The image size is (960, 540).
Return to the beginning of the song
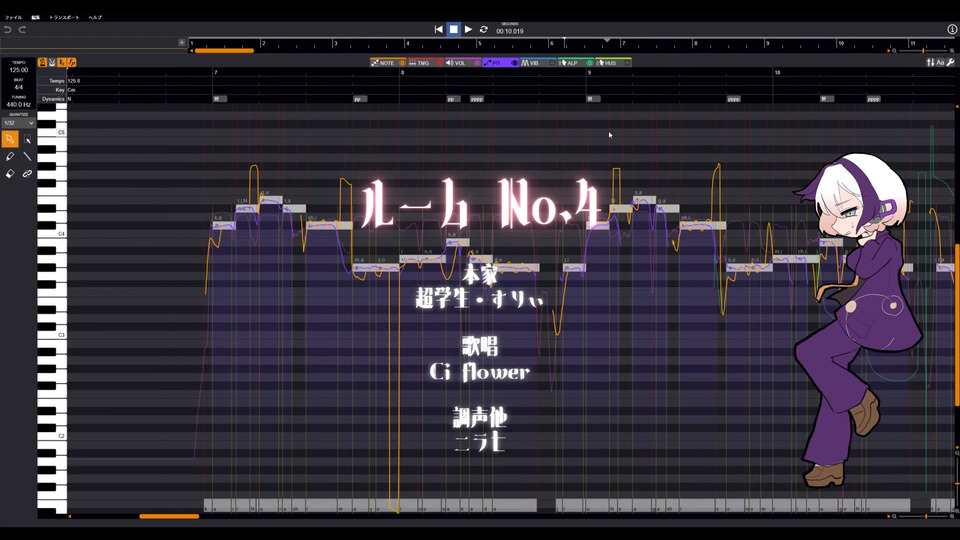438,29
